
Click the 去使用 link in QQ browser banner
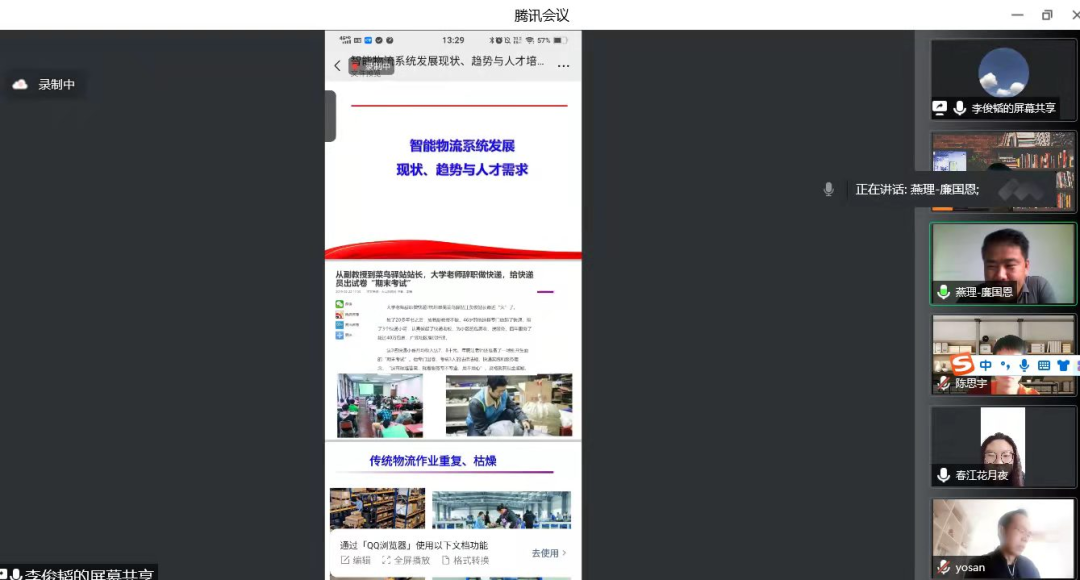click(548, 553)
